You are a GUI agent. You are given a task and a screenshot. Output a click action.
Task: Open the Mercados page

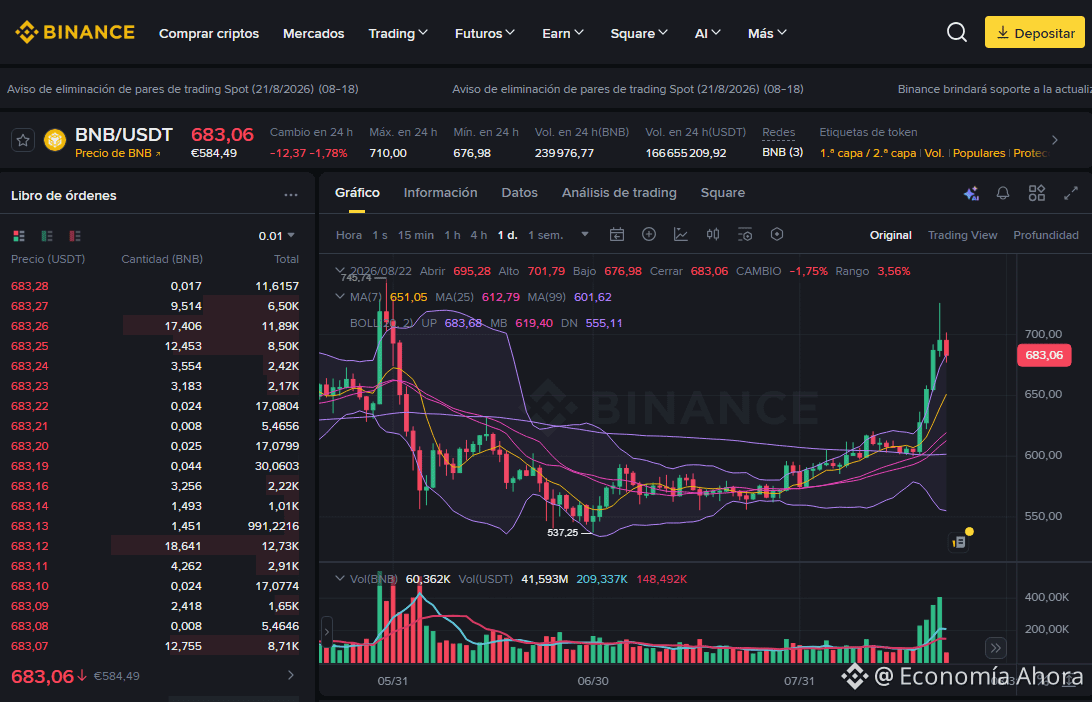coord(313,33)
